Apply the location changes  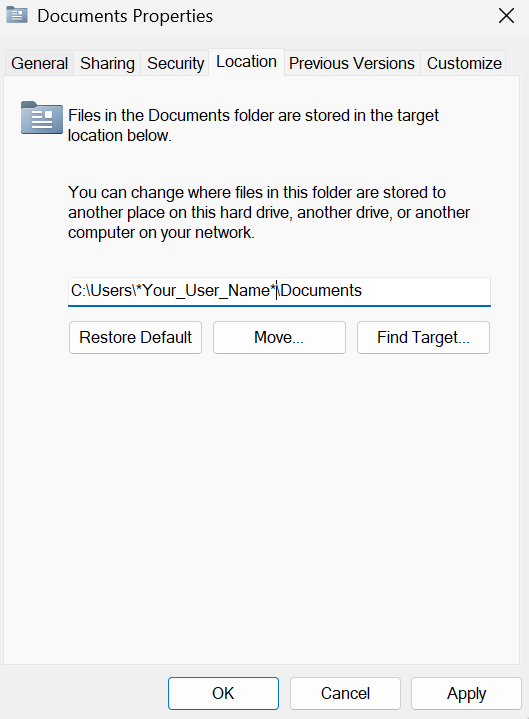tap(466, 693)
